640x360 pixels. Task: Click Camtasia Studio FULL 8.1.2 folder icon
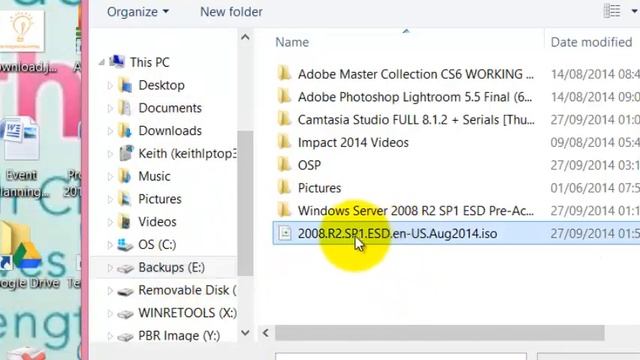pyautogui.click(x=284, y=120)
